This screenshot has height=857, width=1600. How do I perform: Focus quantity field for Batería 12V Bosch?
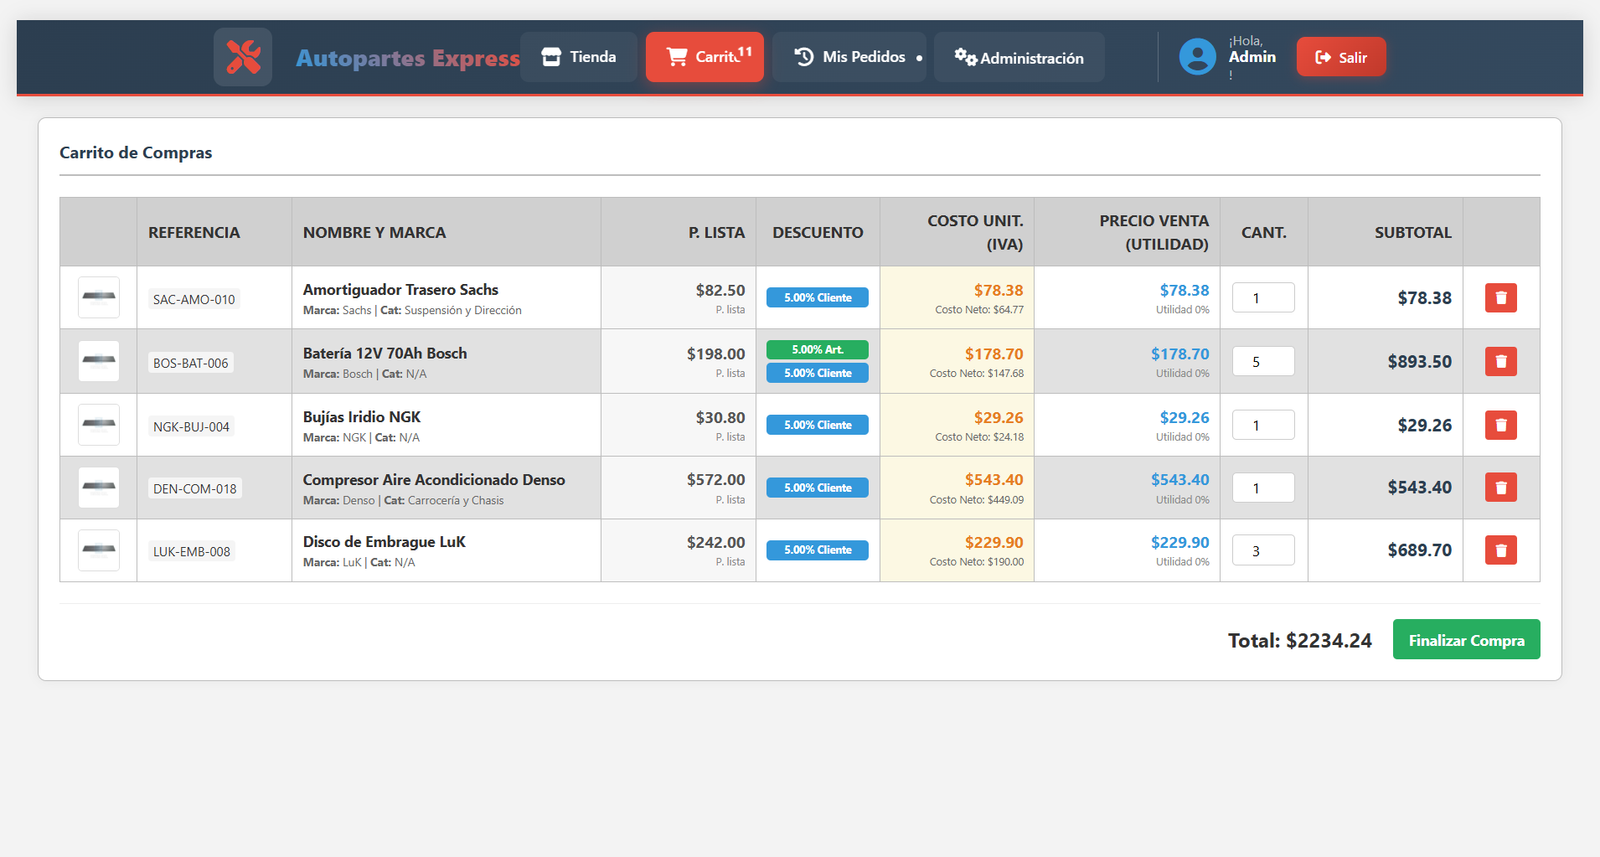coord(1263,362)
